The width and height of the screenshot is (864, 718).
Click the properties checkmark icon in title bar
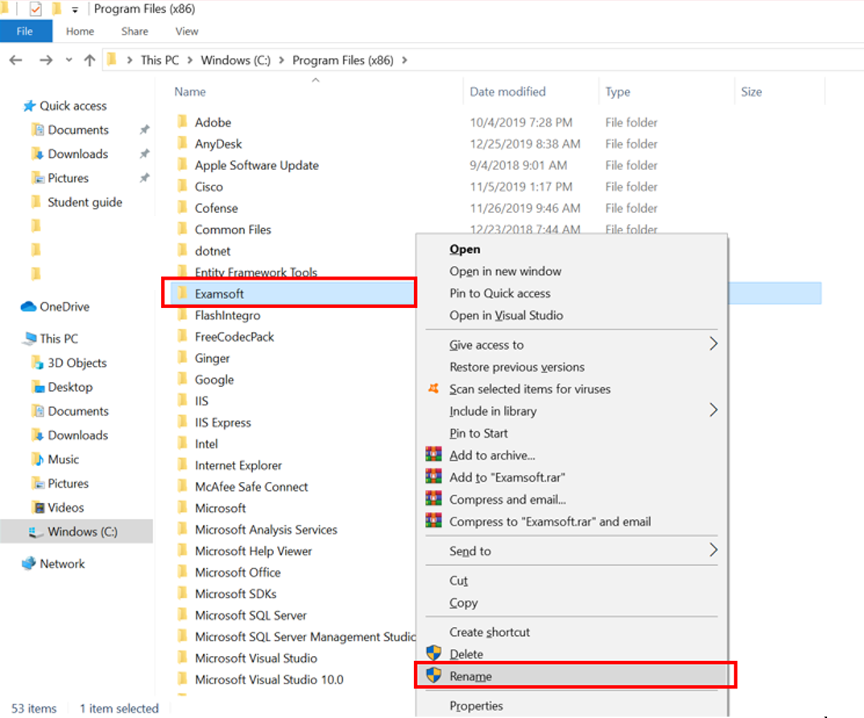[x=35, y=9]
